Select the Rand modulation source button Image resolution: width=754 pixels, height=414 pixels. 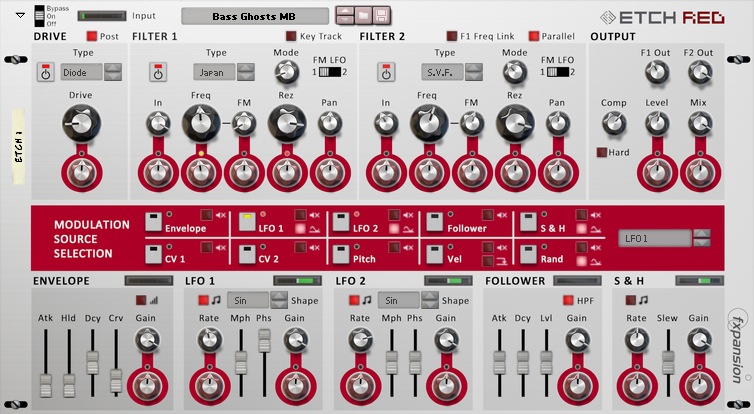click(x=528, y=254)
